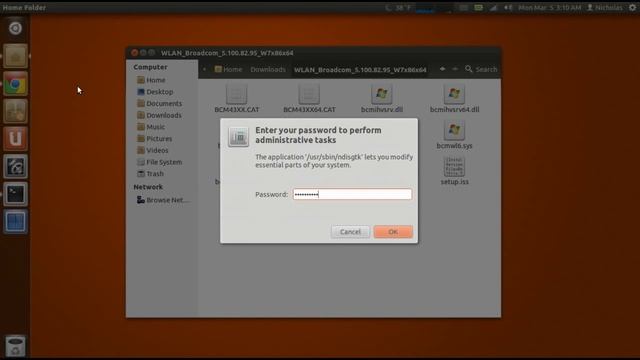The height and width of the screenshot is (360, 640).
Task: Close the file manager window
Action: pos(134,53)
